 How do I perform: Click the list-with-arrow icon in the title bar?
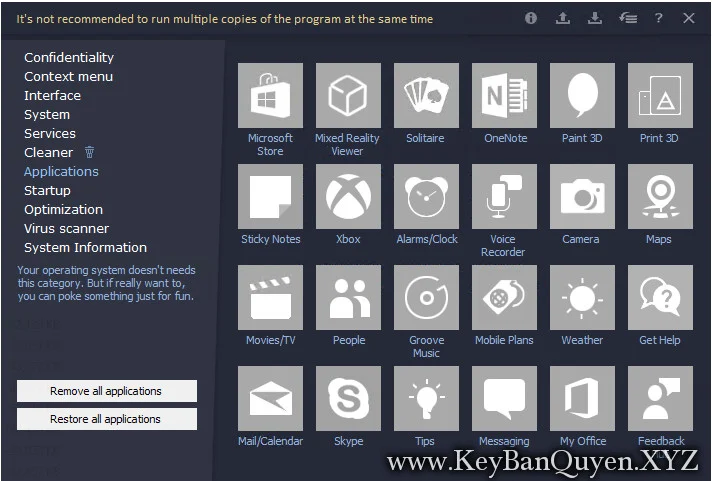click(628, 18)
